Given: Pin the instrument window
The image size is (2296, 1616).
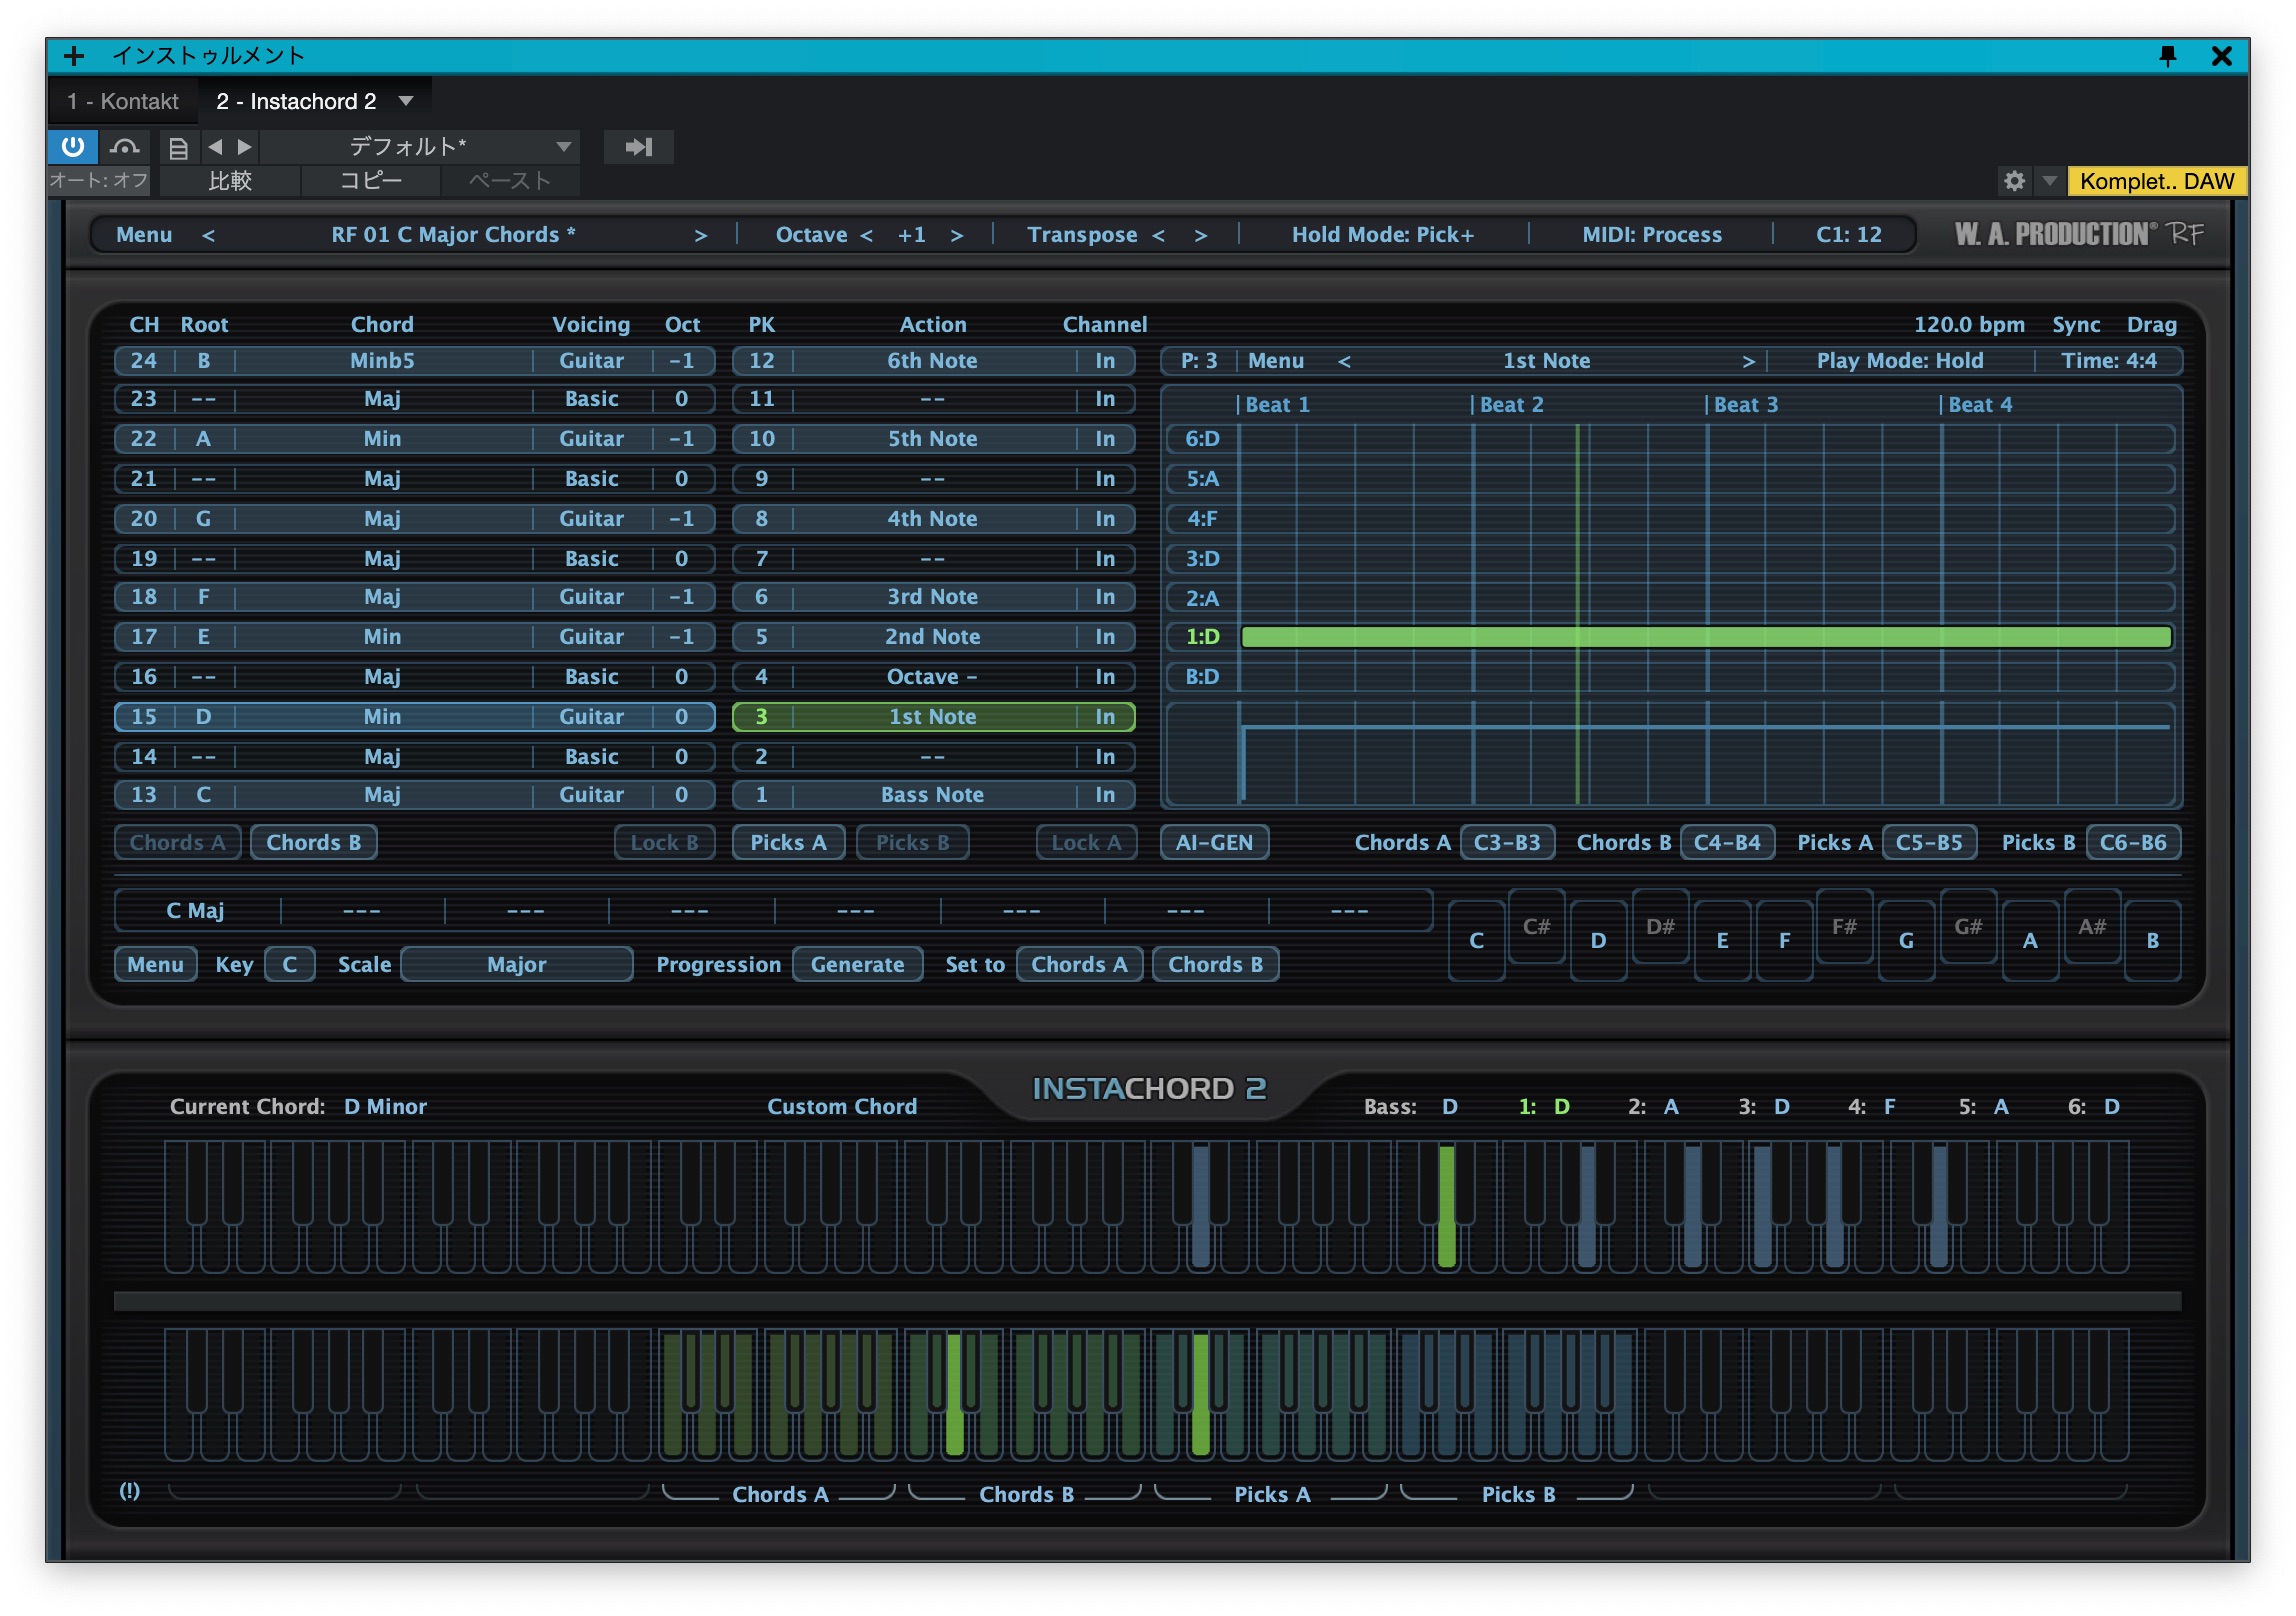Looking at the screenshot, I should coord(2167,56).
